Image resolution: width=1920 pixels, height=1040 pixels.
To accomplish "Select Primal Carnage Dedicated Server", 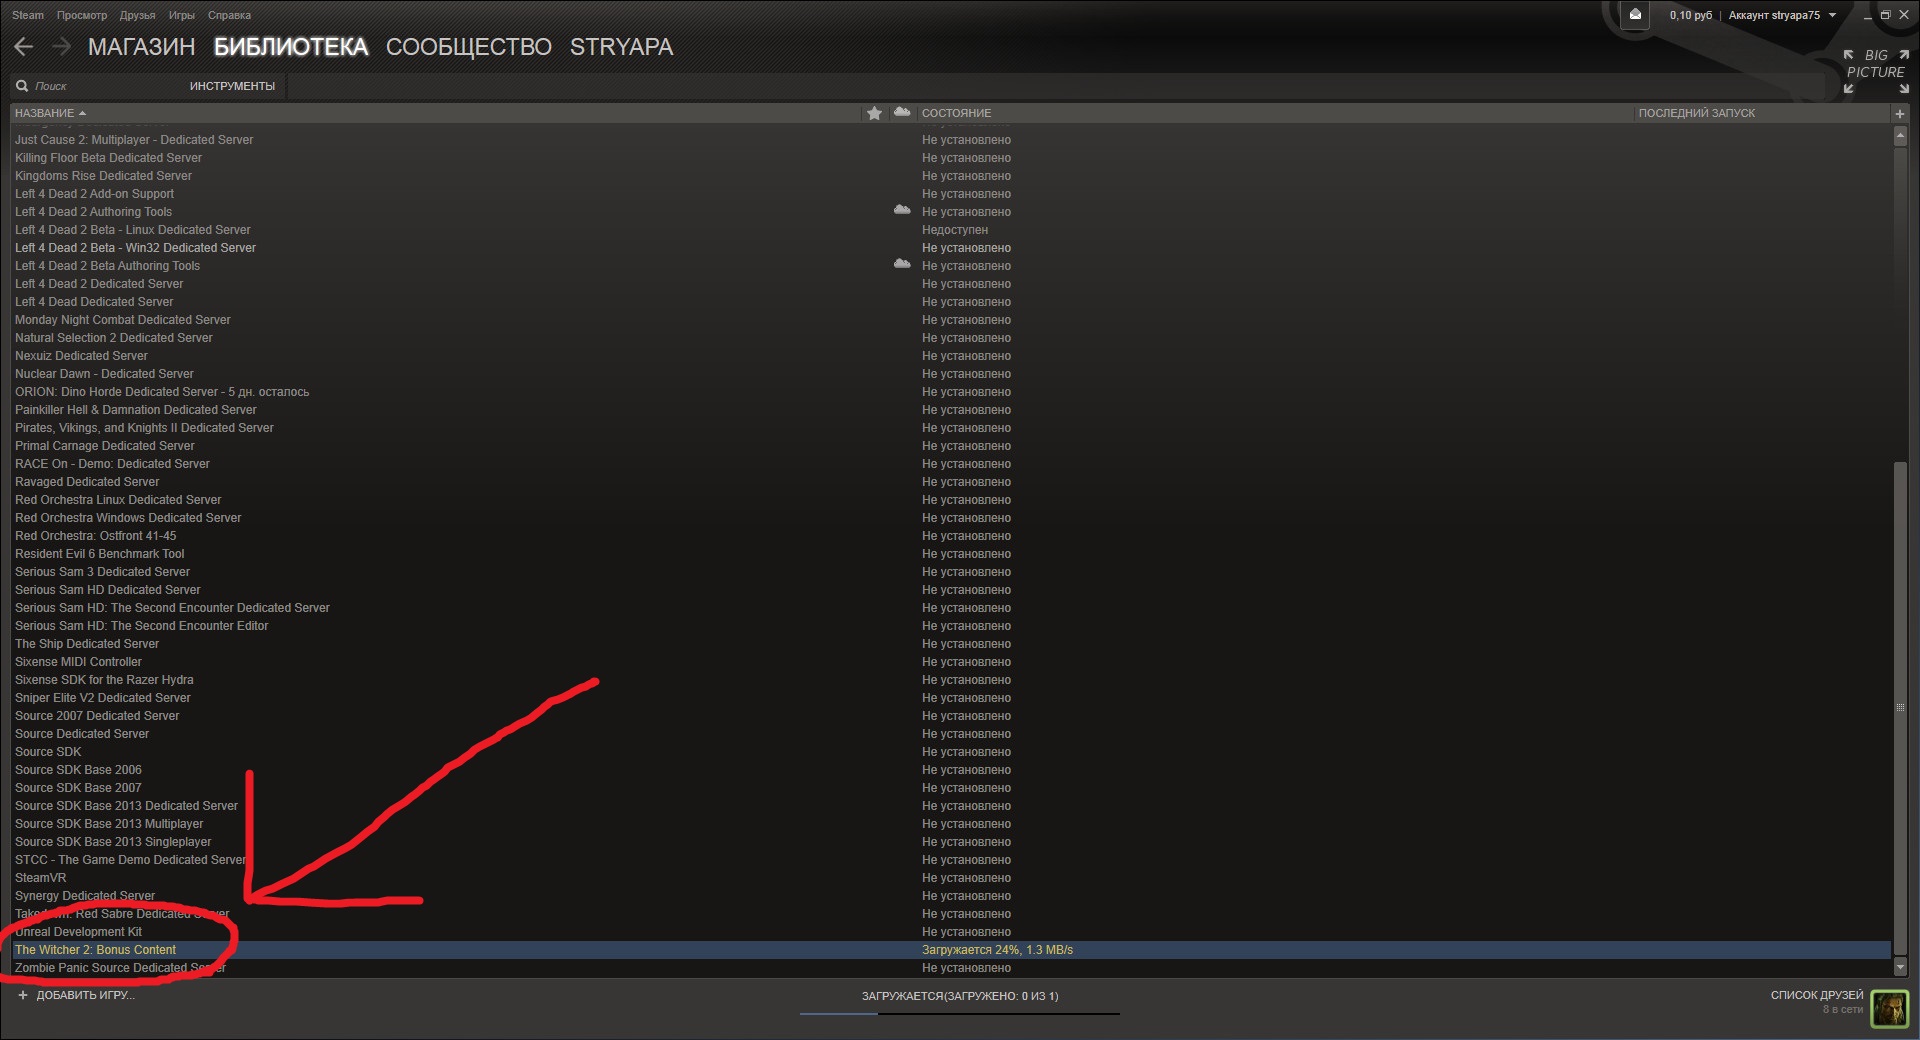I will [x=104, y=446].
